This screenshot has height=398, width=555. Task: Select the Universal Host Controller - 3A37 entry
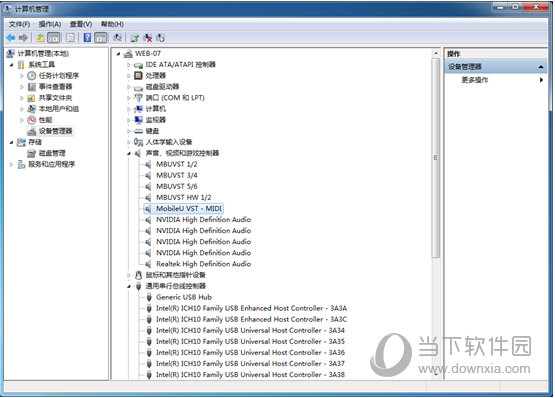250,364
